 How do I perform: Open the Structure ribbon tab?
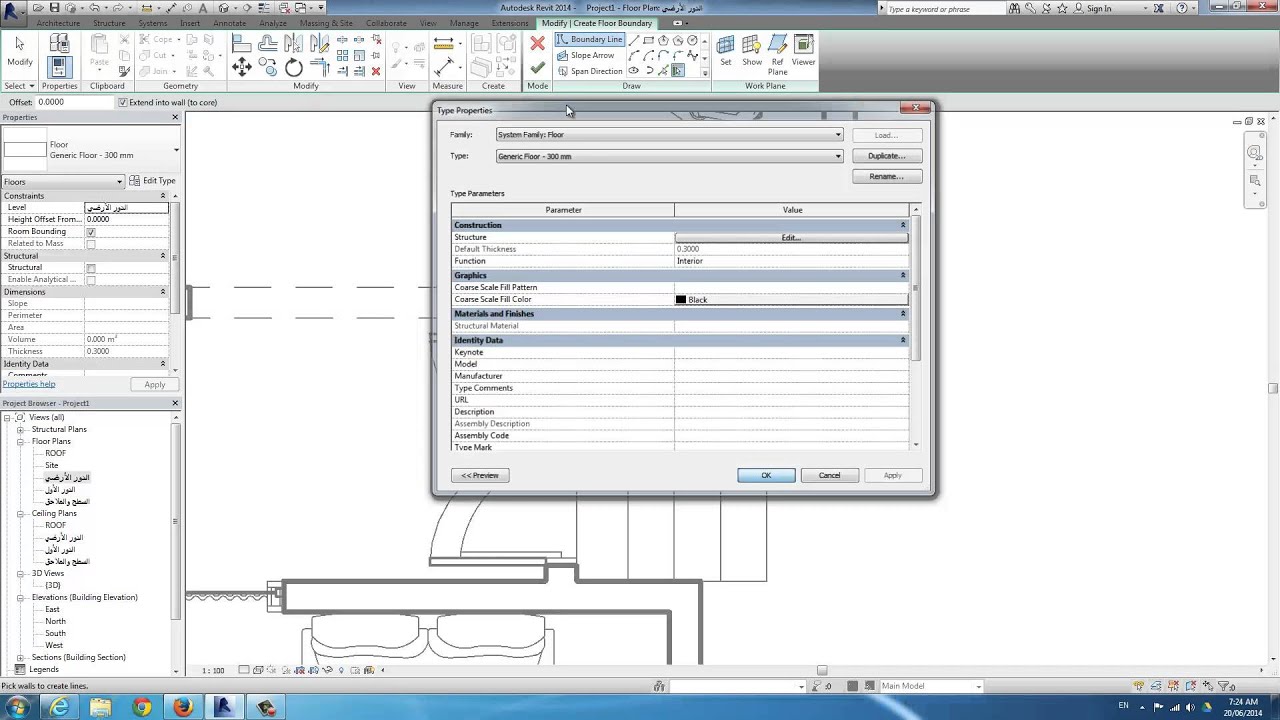(109, 23)
